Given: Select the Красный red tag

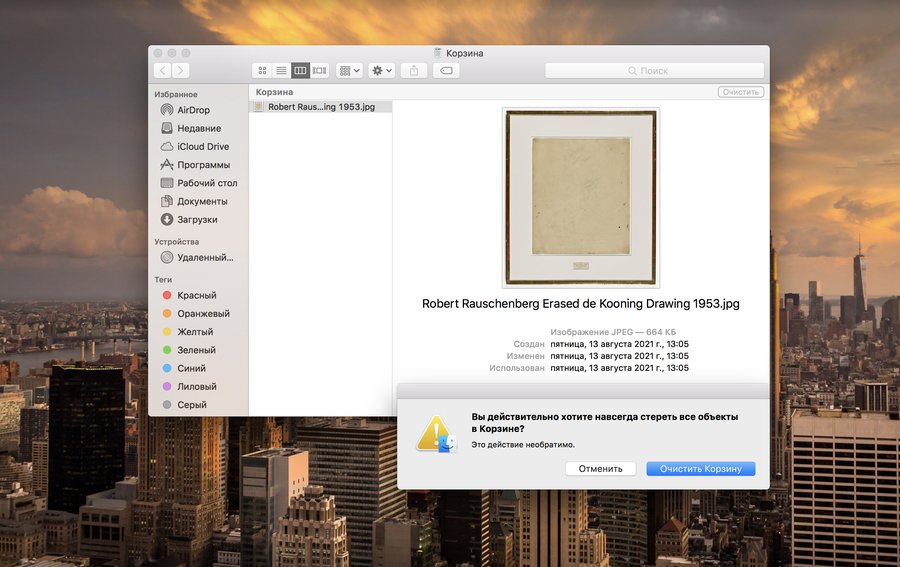Looking at the screenshot, I should 196,296.
